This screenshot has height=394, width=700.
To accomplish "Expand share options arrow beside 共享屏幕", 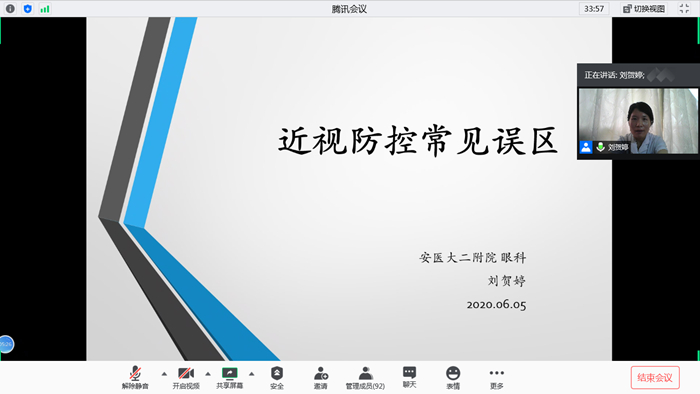I will tap(251, 374).
